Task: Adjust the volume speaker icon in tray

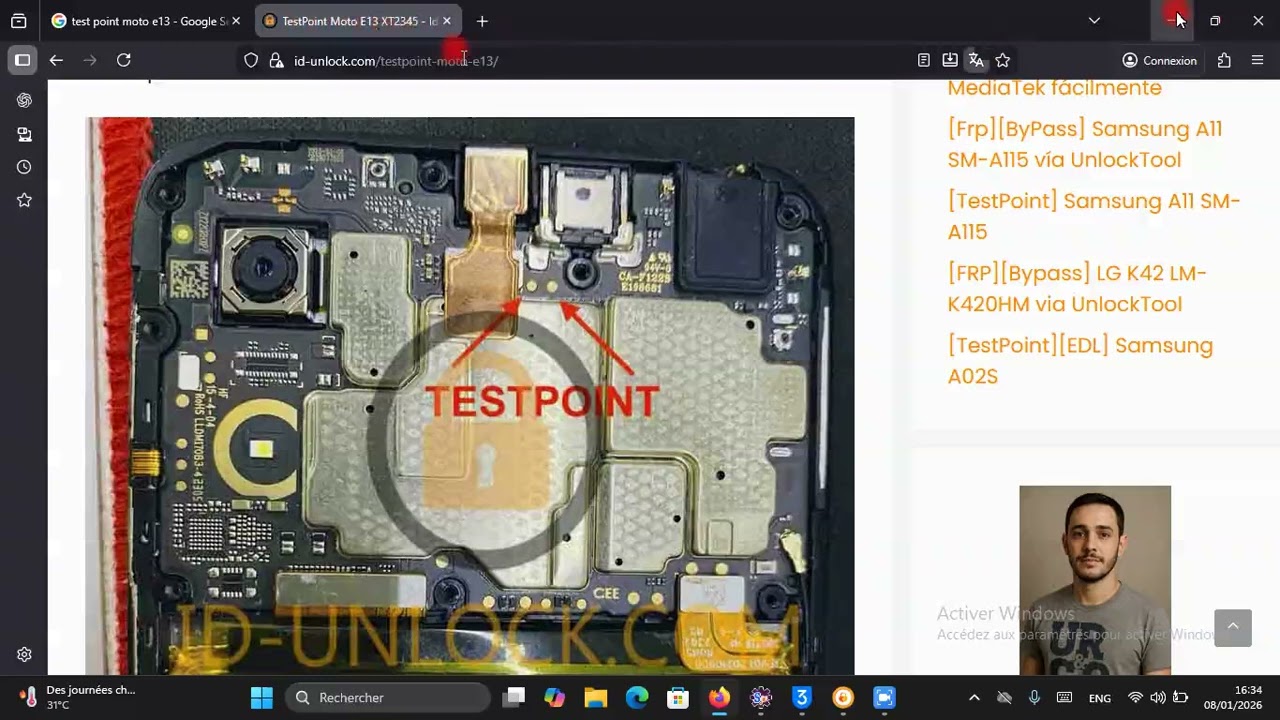Action: coord(1157,698)
